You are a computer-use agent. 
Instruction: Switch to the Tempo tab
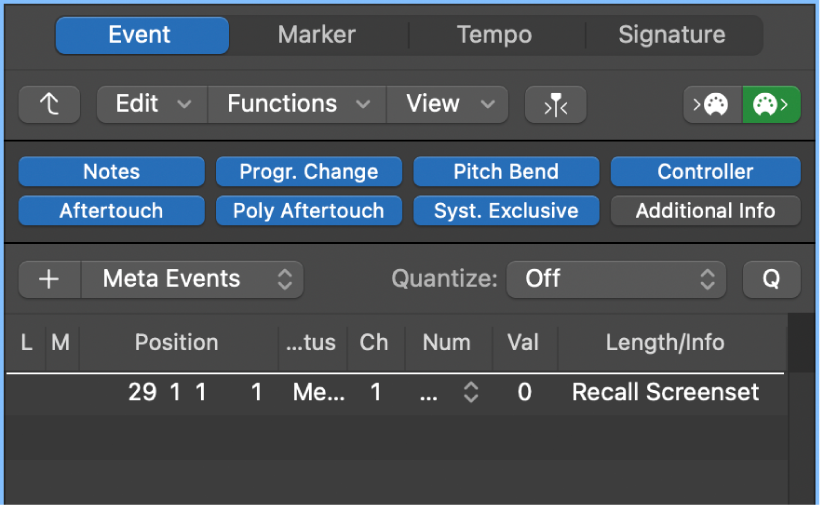coord(494,35)
